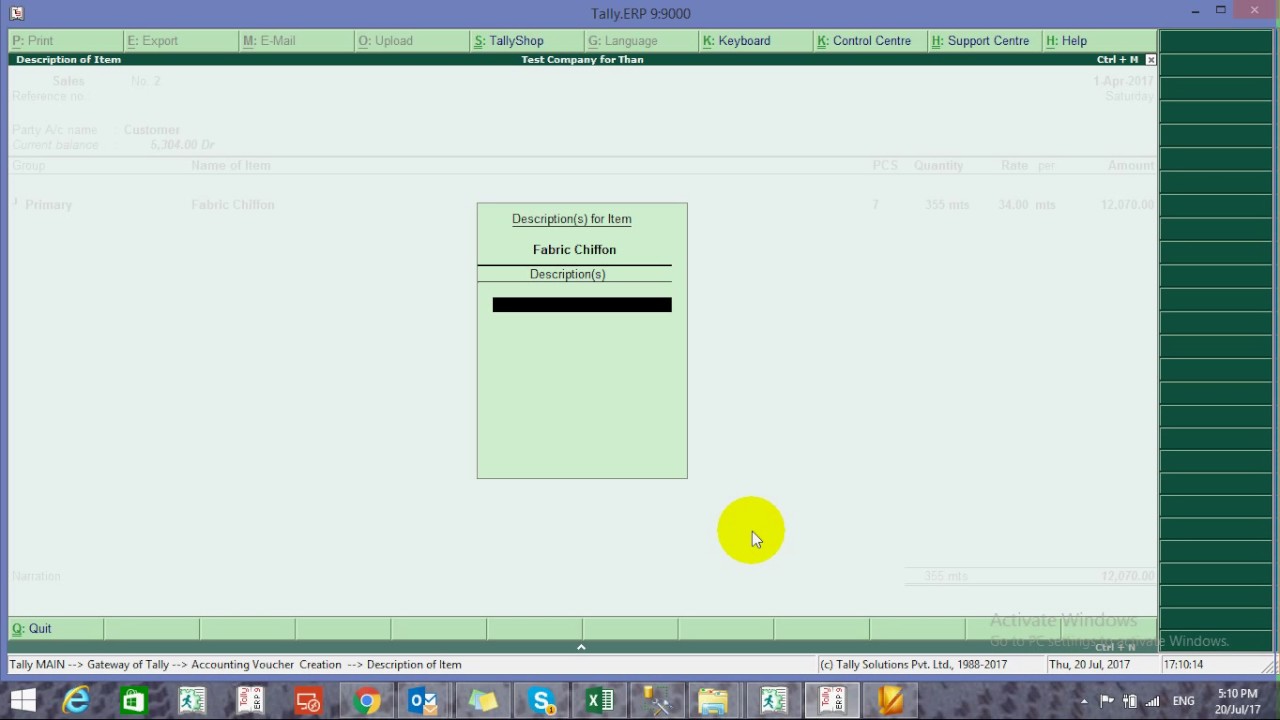Screen dimensions: 1280x720
Task: Expand the calculator panel caret arrow
Action: (581, 647)
